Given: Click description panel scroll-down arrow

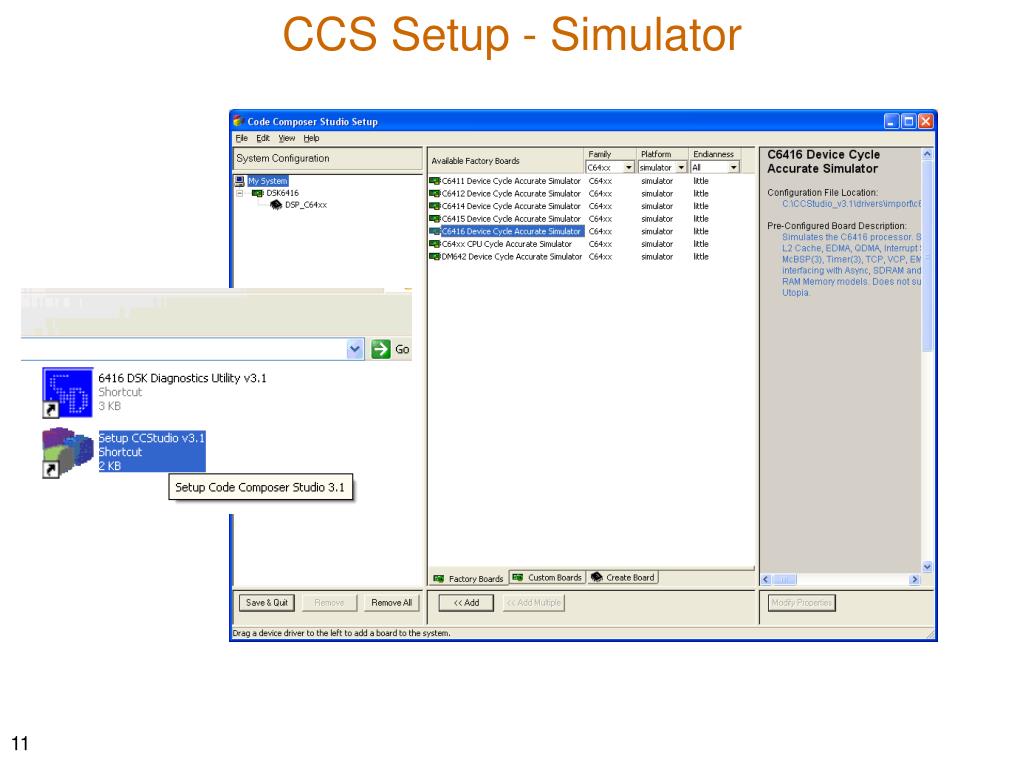Looking at the screenshot, I should pos(927,567).
